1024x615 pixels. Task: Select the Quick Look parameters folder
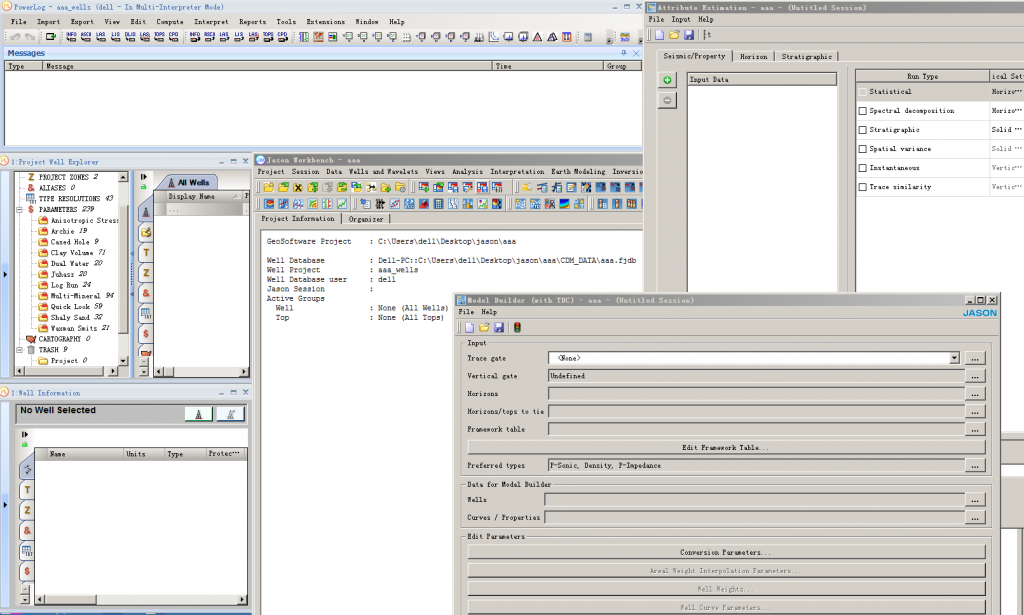[x=71, y=306]
